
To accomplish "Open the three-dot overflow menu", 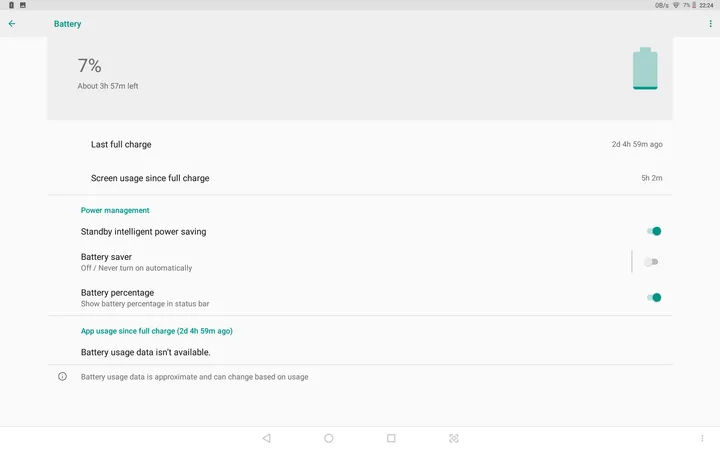I will point(710,23).
